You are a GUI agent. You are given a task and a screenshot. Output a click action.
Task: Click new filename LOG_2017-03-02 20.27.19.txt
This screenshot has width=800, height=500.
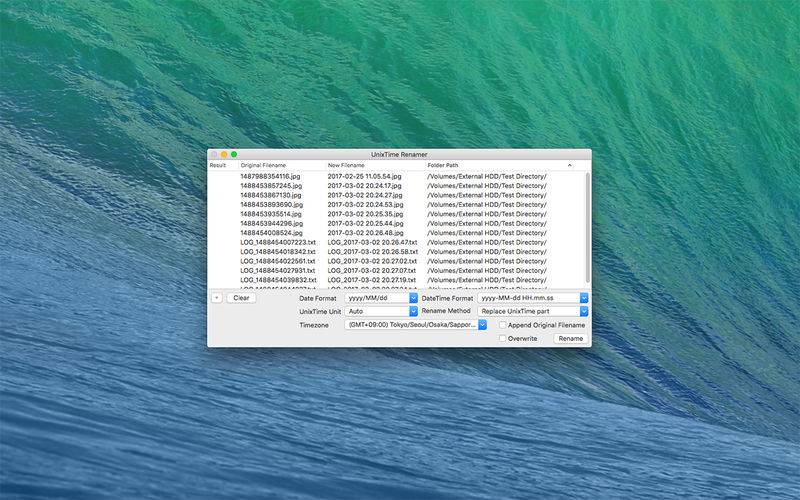[371, 280]
